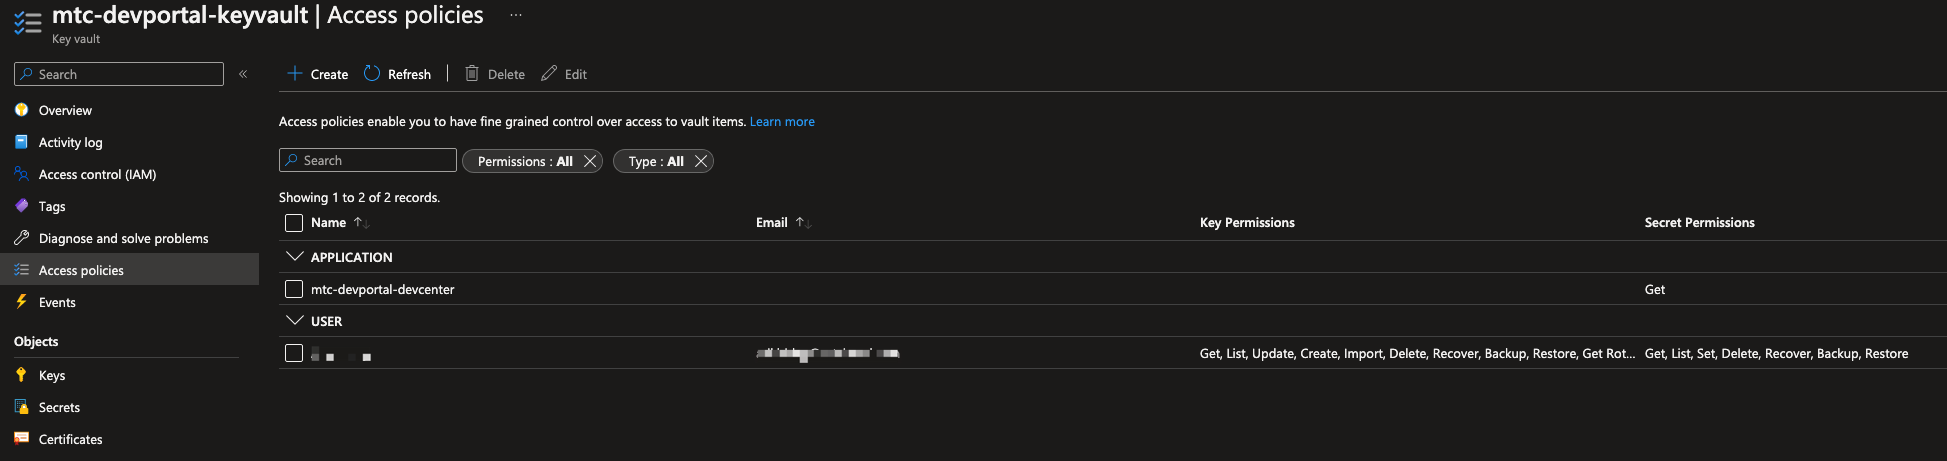Open the Learn more link
The width and height of the screenshot is (1947, 461).
[x=782, y=122]
